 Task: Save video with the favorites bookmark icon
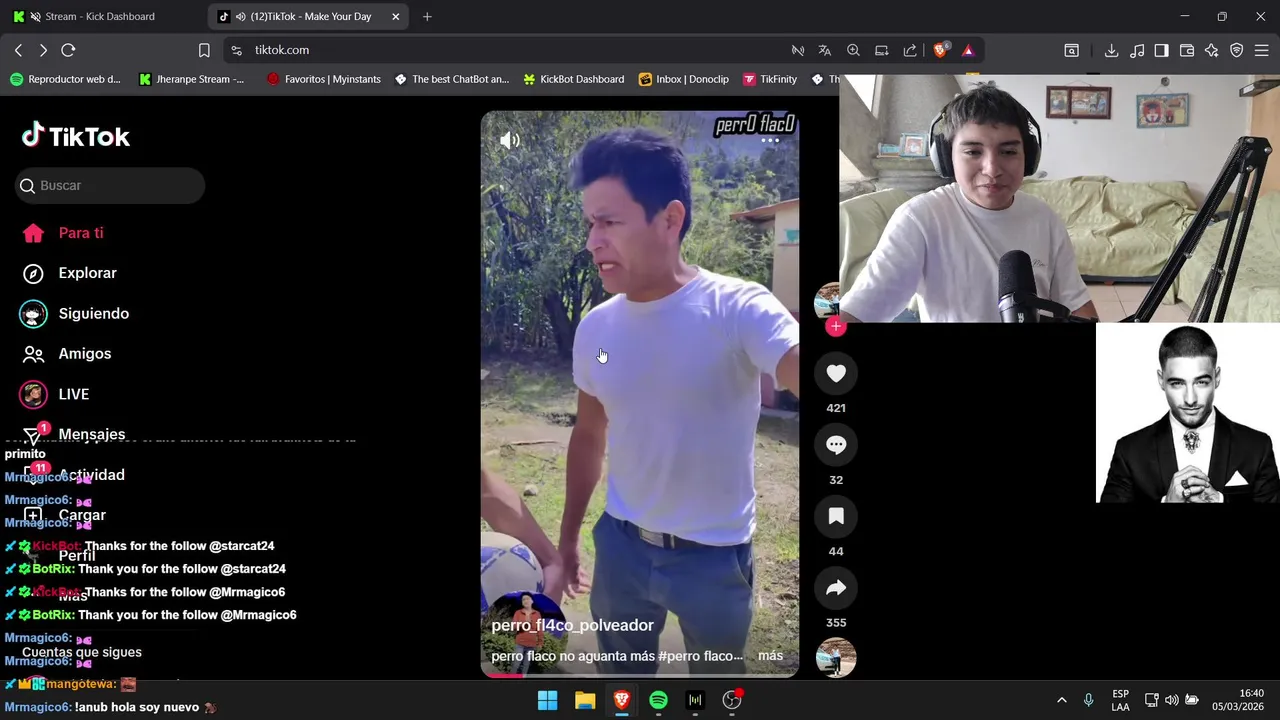point(836,516)
